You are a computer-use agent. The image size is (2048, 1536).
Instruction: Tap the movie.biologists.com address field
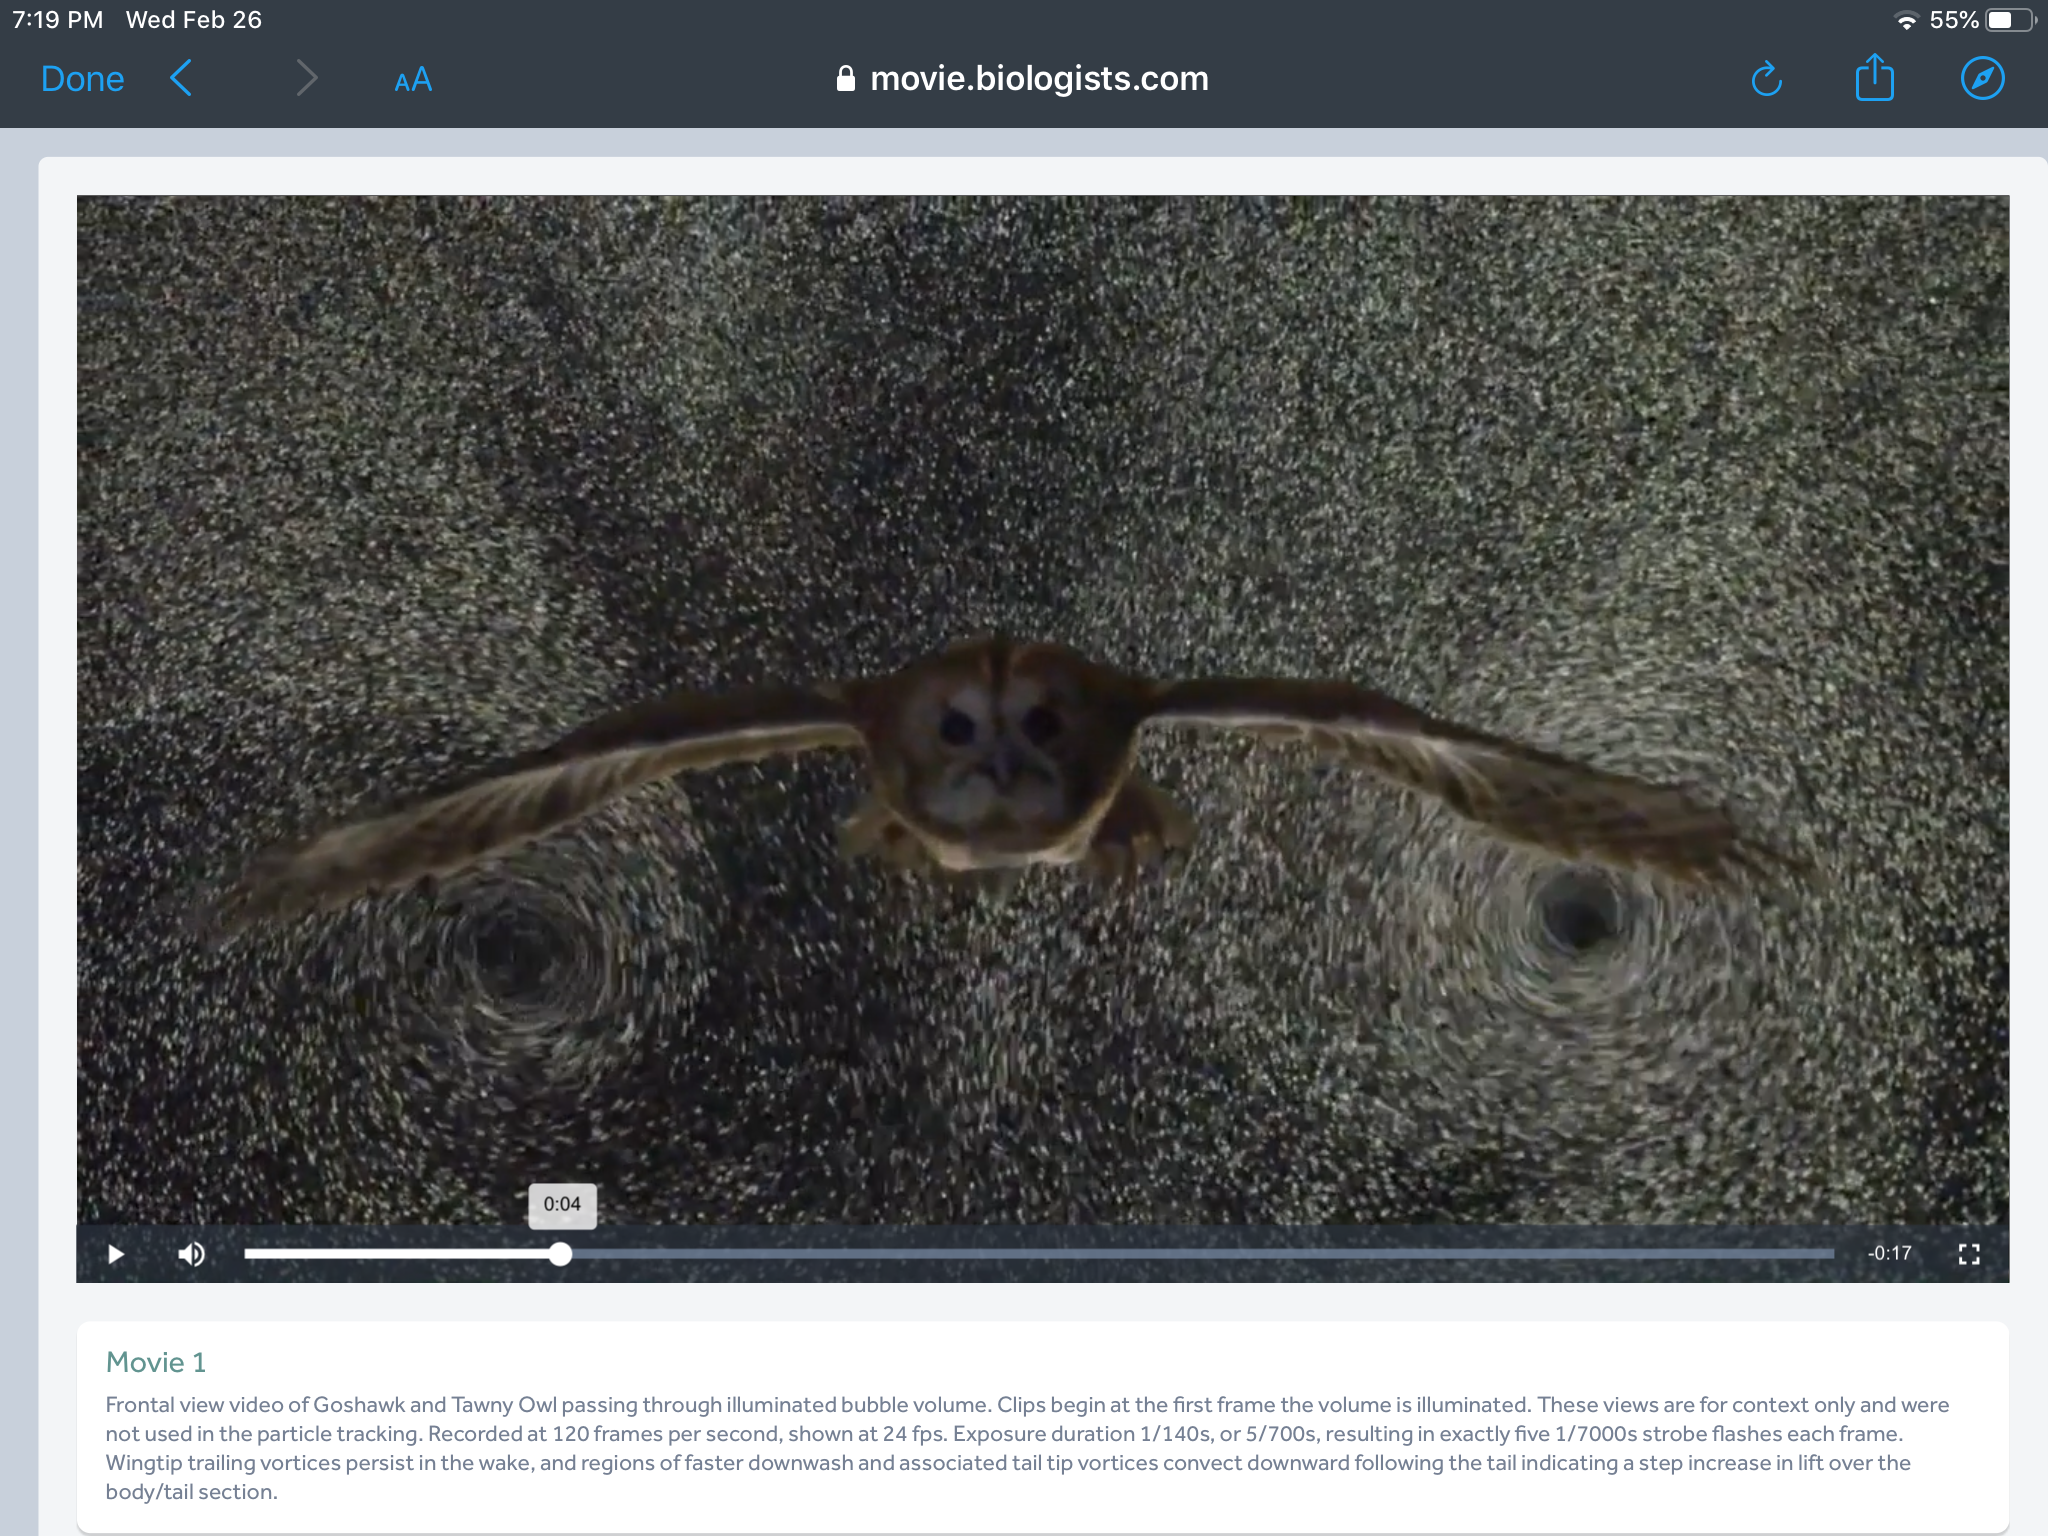coord(1022,79)
